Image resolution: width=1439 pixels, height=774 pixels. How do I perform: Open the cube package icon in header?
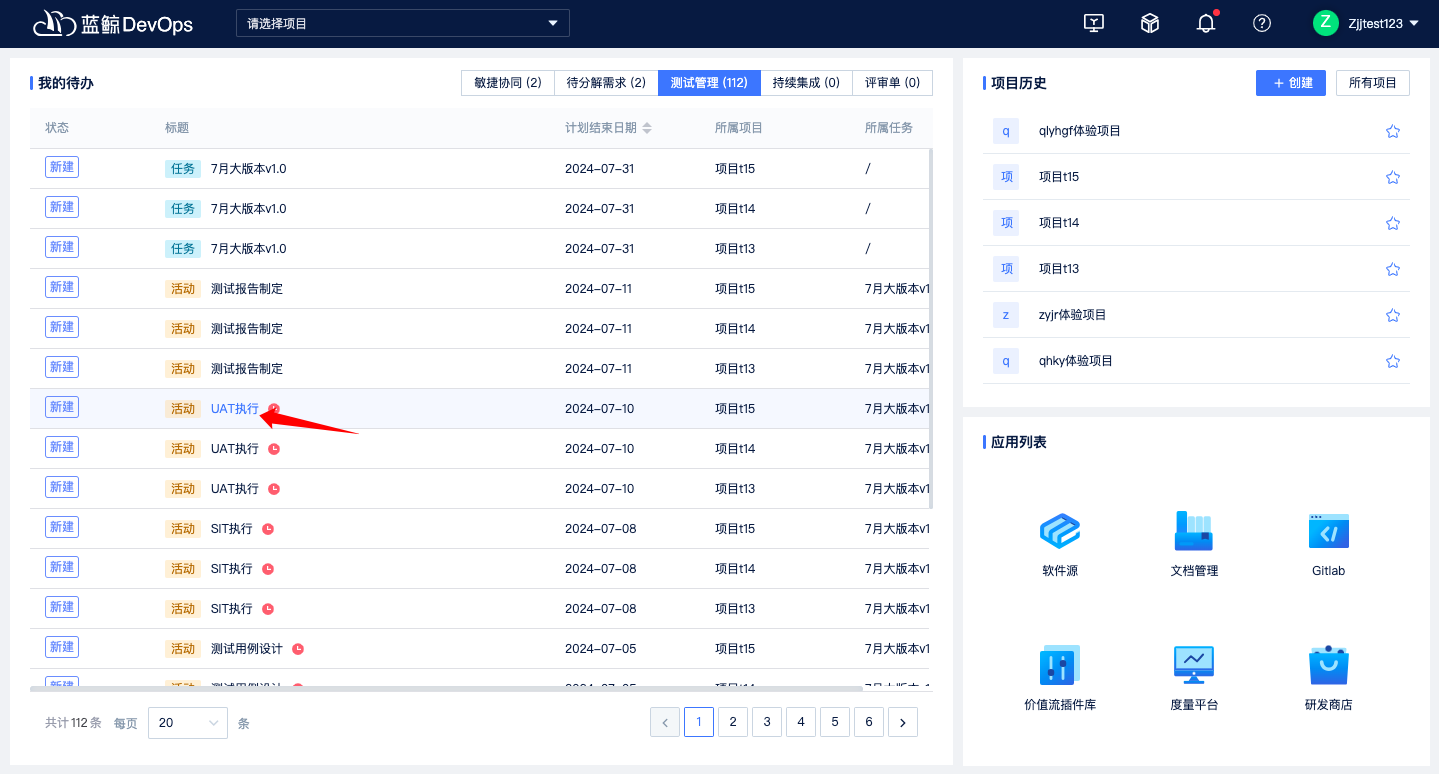1150,23
